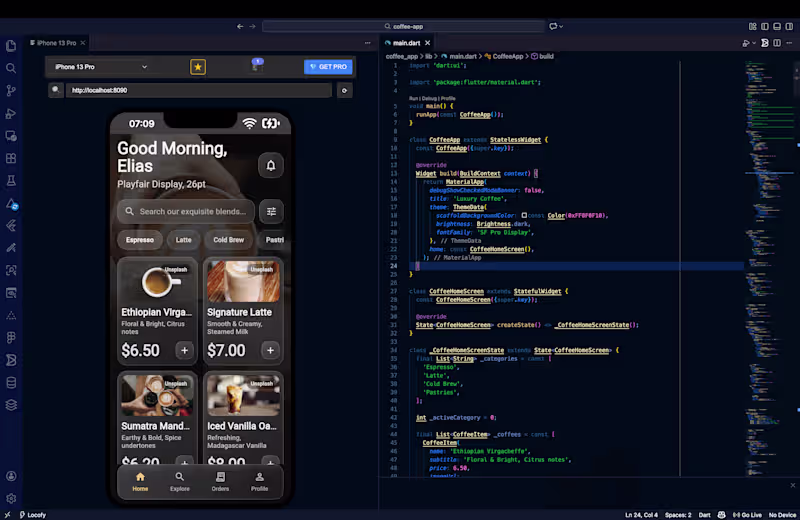
Task: Click color swatch before Color(0xFF0F0F10)
Action: 524,215
